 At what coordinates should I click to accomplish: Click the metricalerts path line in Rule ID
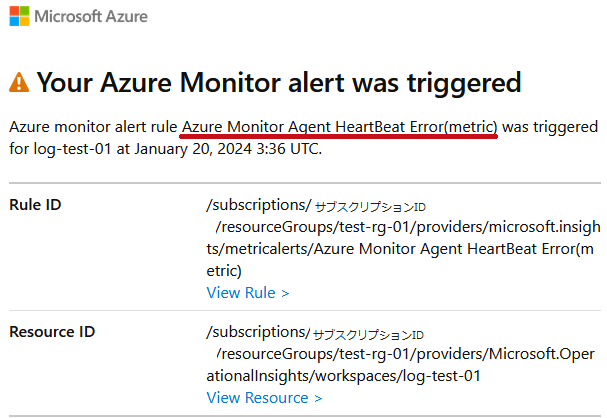coord(400,249)
